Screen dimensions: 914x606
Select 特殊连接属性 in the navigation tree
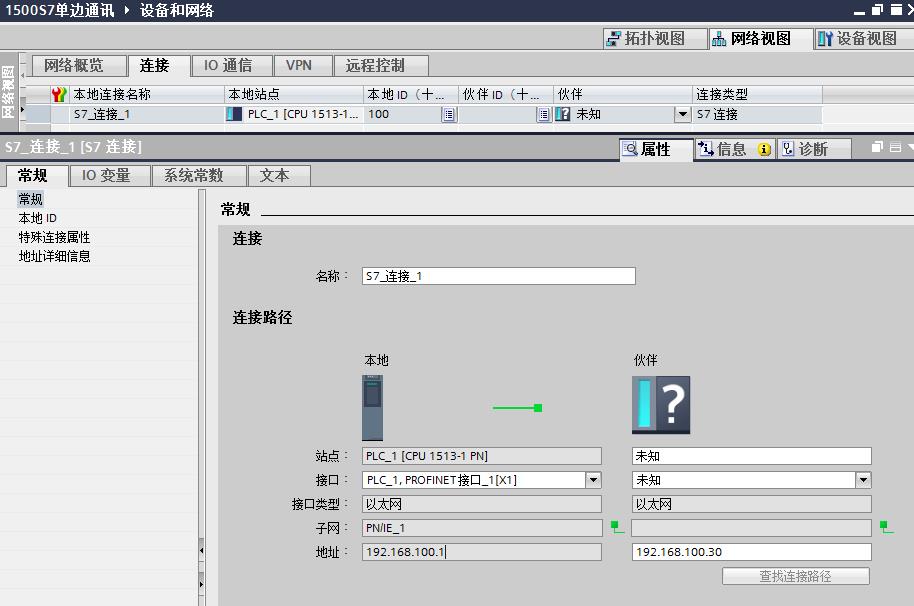[x=54, y=237]
